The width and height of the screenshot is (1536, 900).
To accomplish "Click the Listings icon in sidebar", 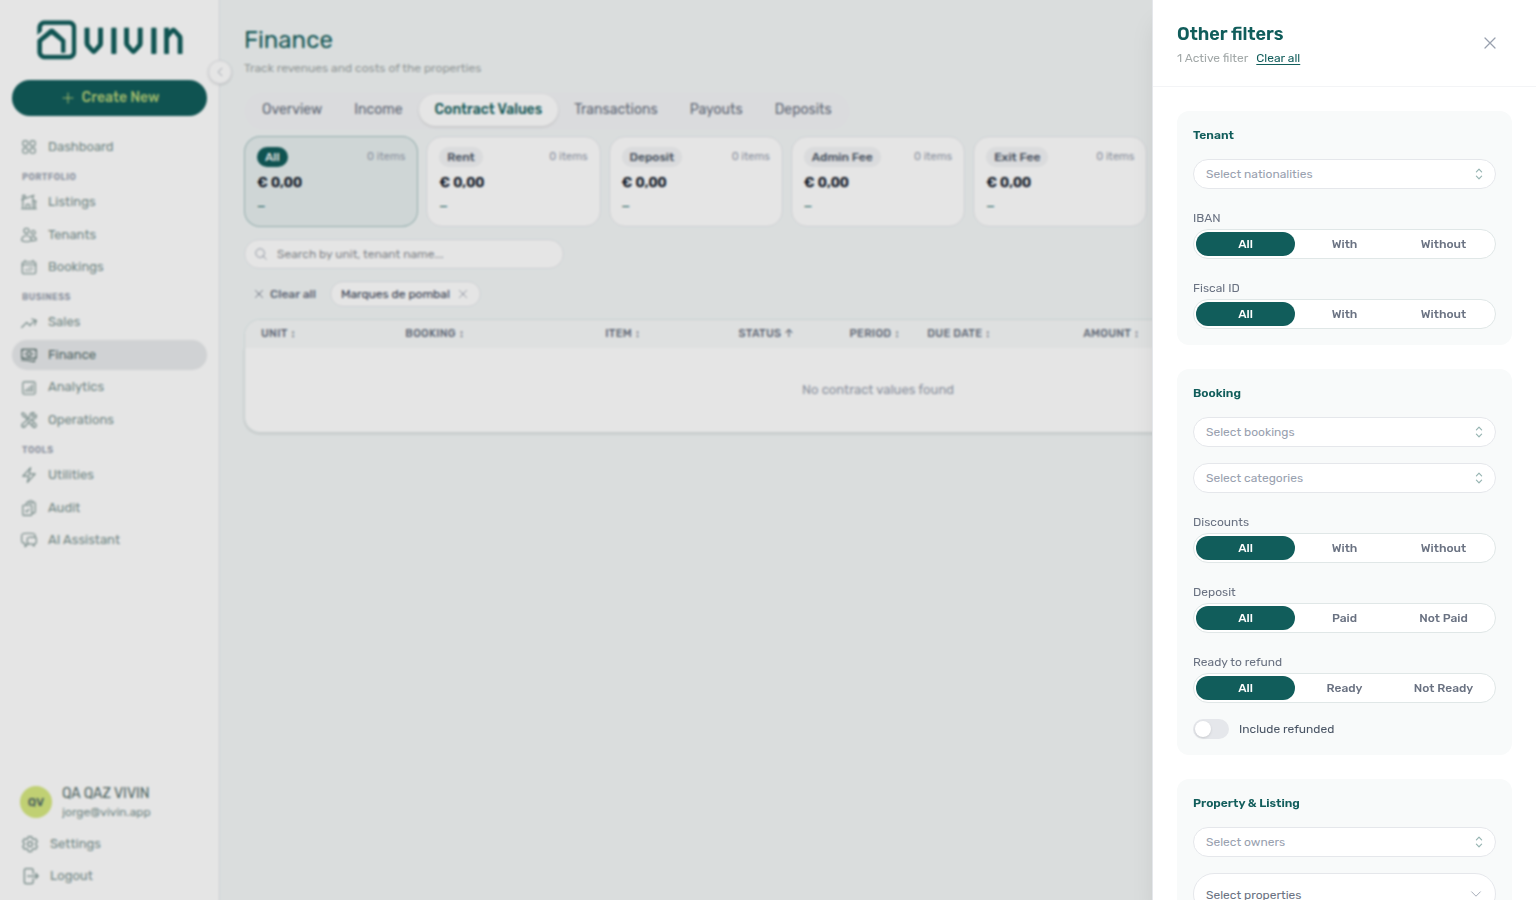I will (x=29, y=202).
